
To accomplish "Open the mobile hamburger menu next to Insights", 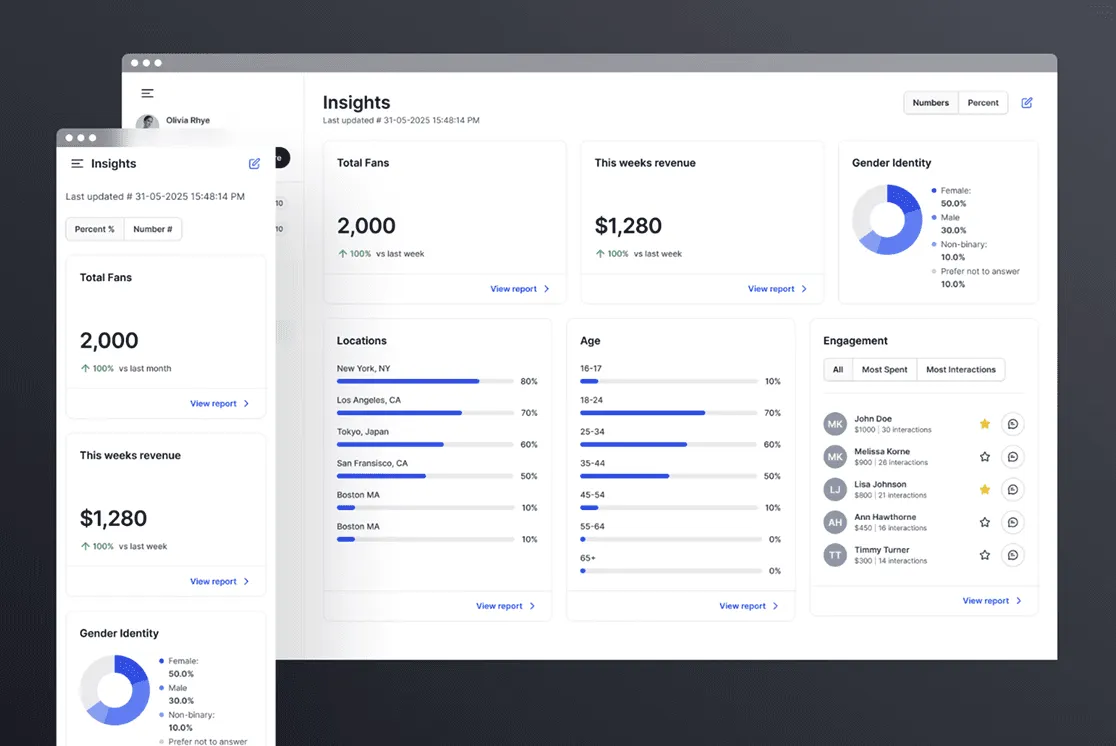I will pyautogui.click(x=77, y=164).
